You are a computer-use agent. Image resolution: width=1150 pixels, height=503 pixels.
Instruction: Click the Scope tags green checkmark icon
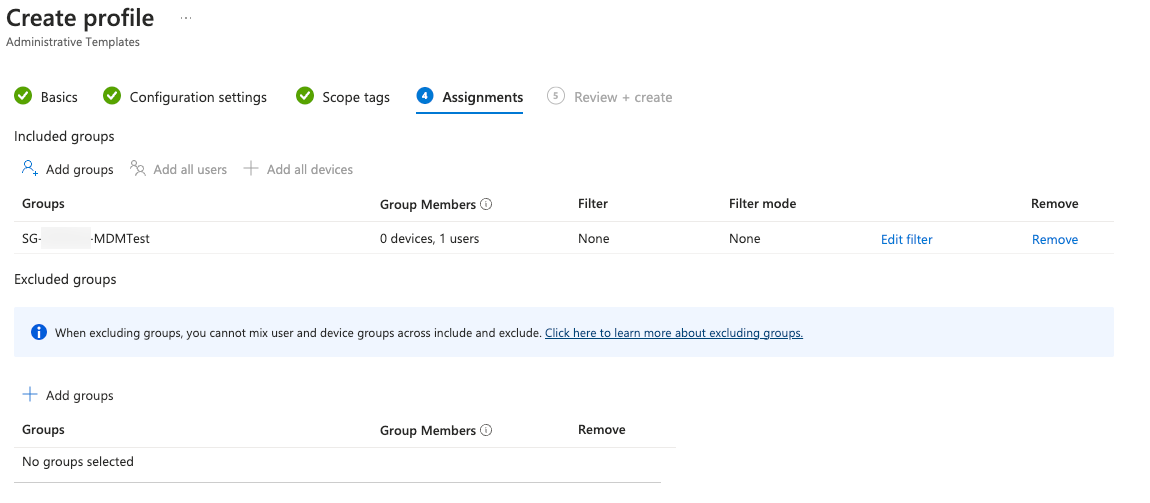pyautogui.click(x=305, y=96)
